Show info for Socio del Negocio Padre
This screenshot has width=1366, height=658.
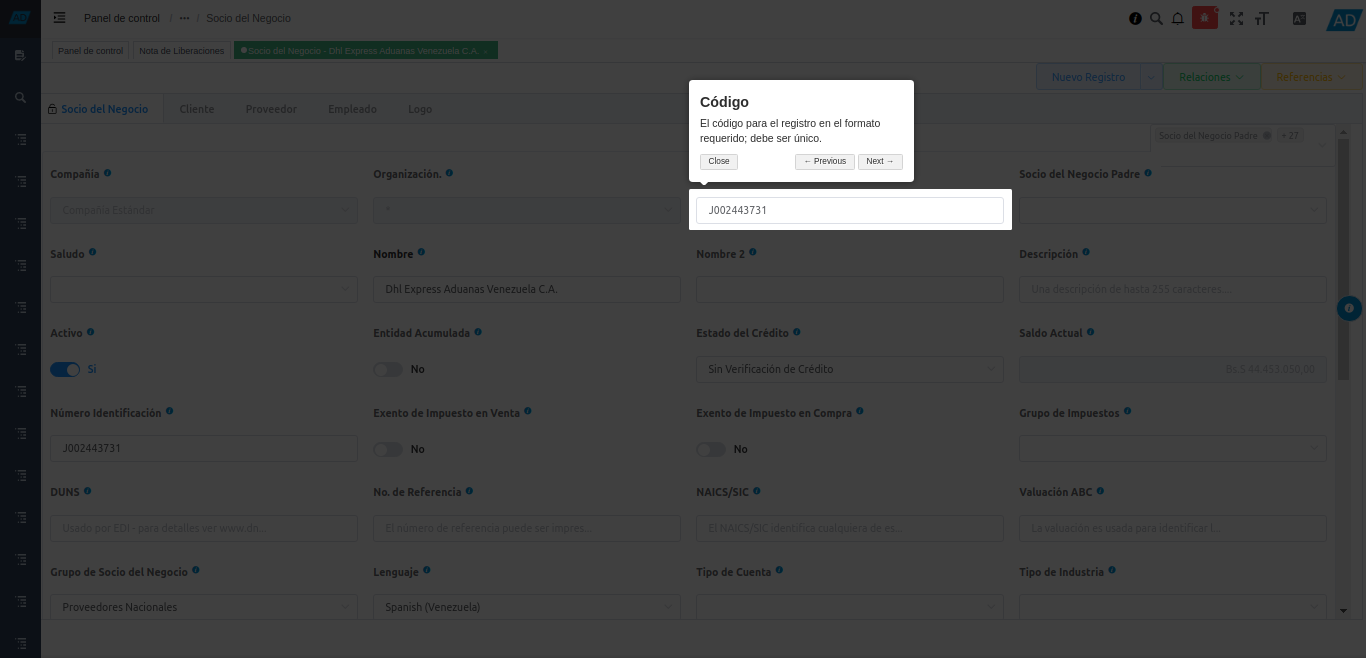click(1147, 173)
